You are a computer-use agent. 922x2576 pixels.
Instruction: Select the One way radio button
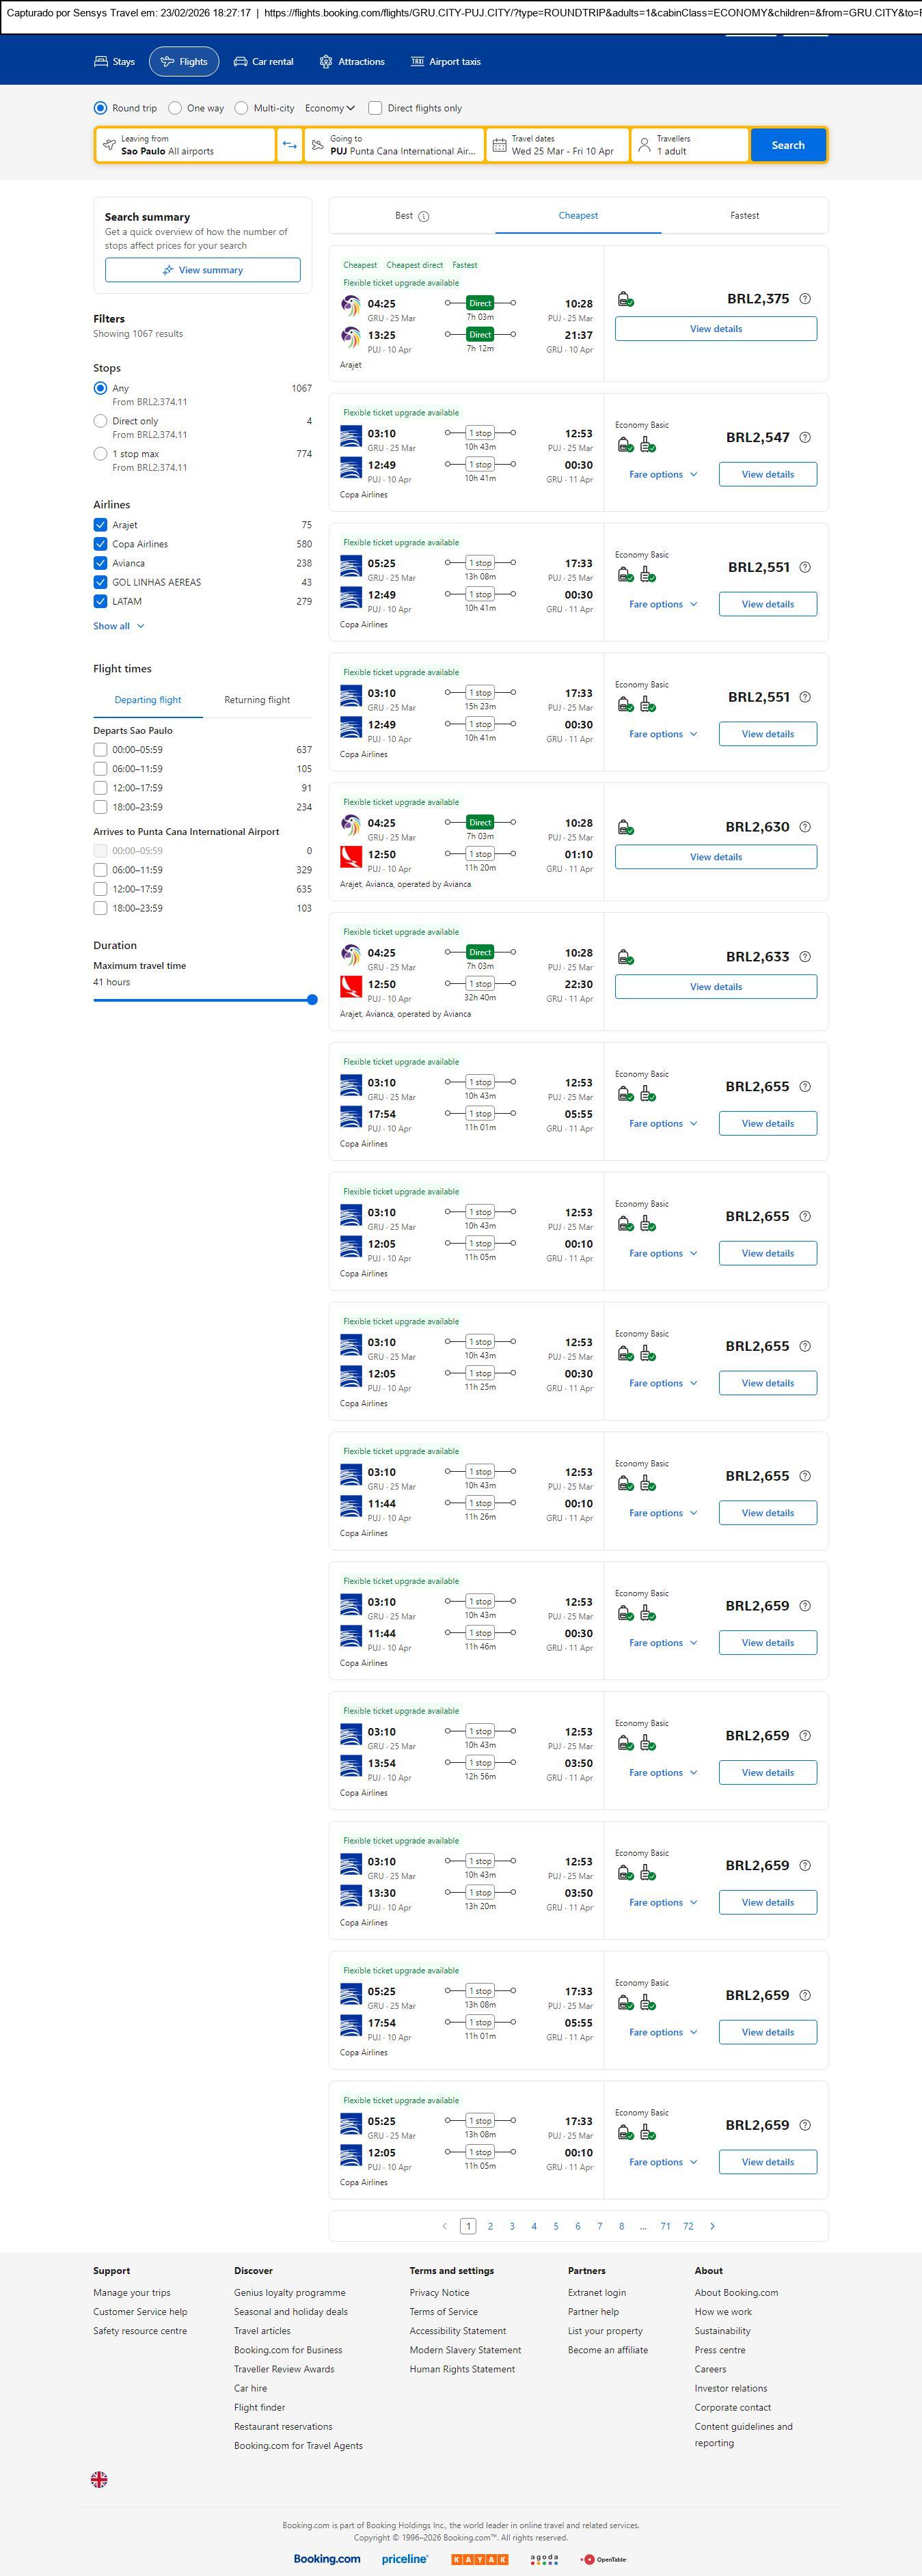point(175,108)
